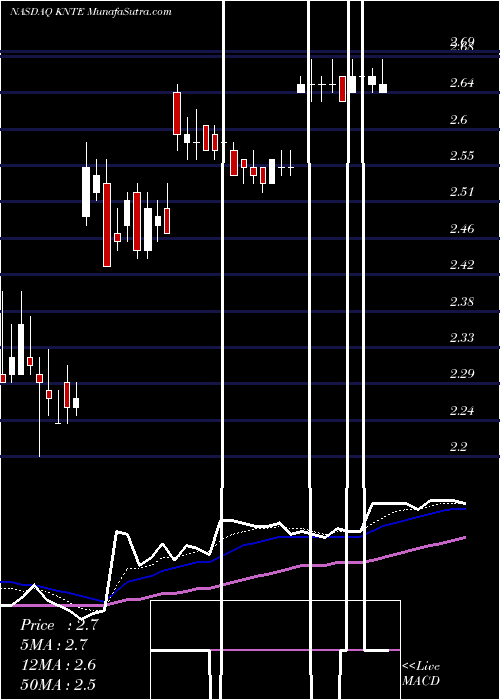The height and width of the screenshot is (700, 500).
Task: Click the NASDAQ KNTE MunafaSutra.com title text
Action: coord(90,12)
